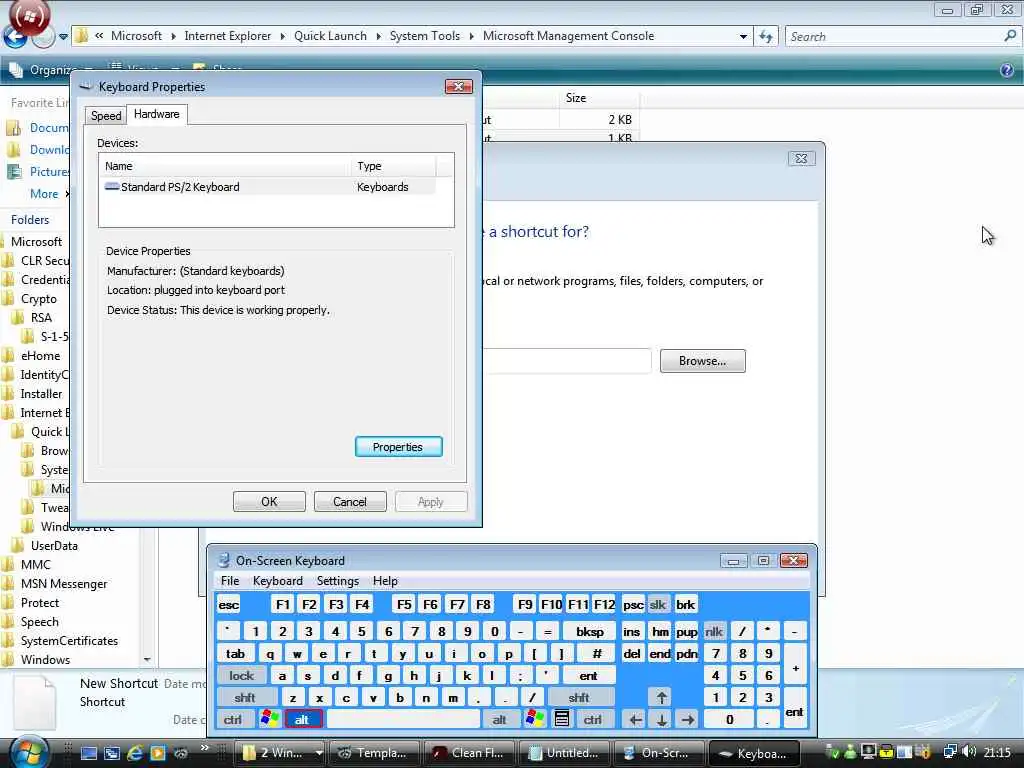This screenshot has width=1024, height=768.
Task: Click the search magnifier icon
Action: point(1010,37)
